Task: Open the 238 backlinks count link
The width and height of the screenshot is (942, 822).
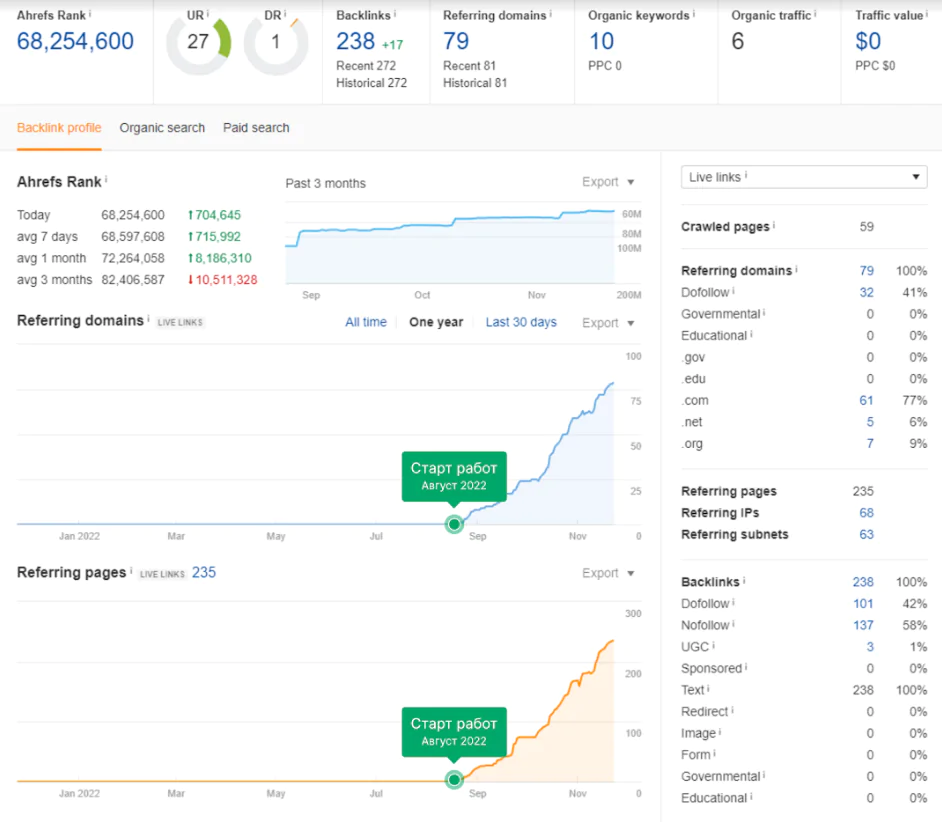Action: point(355,41)
